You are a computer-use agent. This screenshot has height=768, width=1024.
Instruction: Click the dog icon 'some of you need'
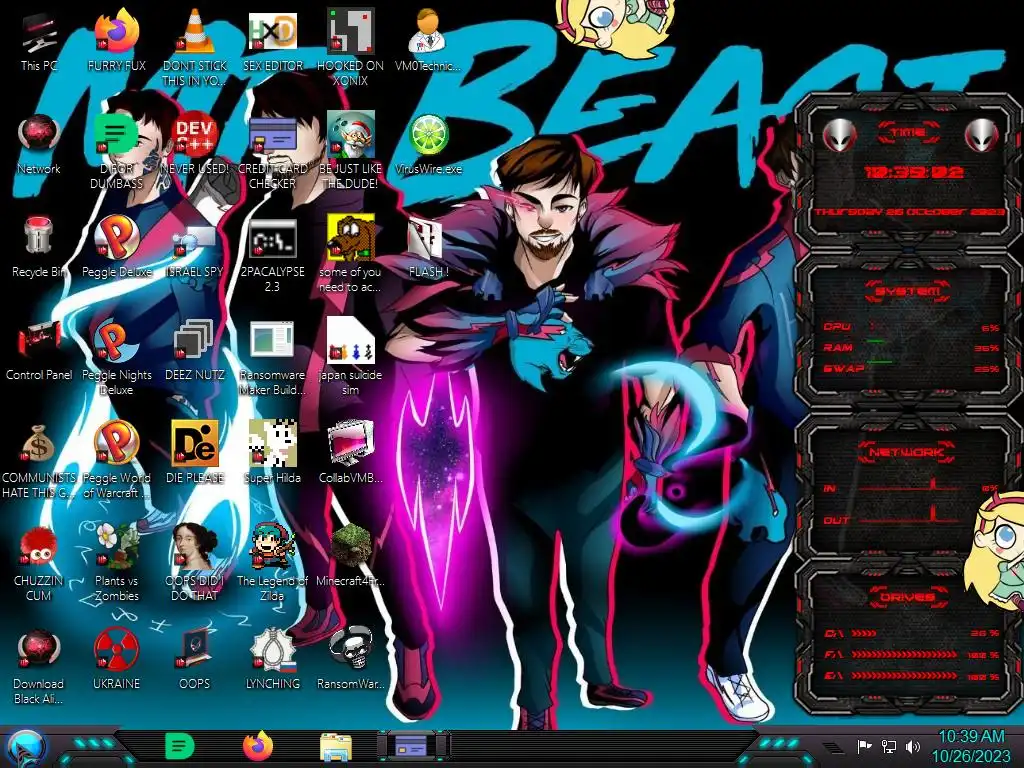tap(350, 255)
